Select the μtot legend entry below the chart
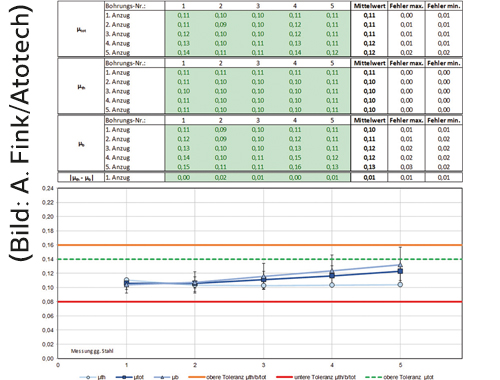Image resolution: width=500 pixels, height=380 pixels. click(x=130, y=377)
